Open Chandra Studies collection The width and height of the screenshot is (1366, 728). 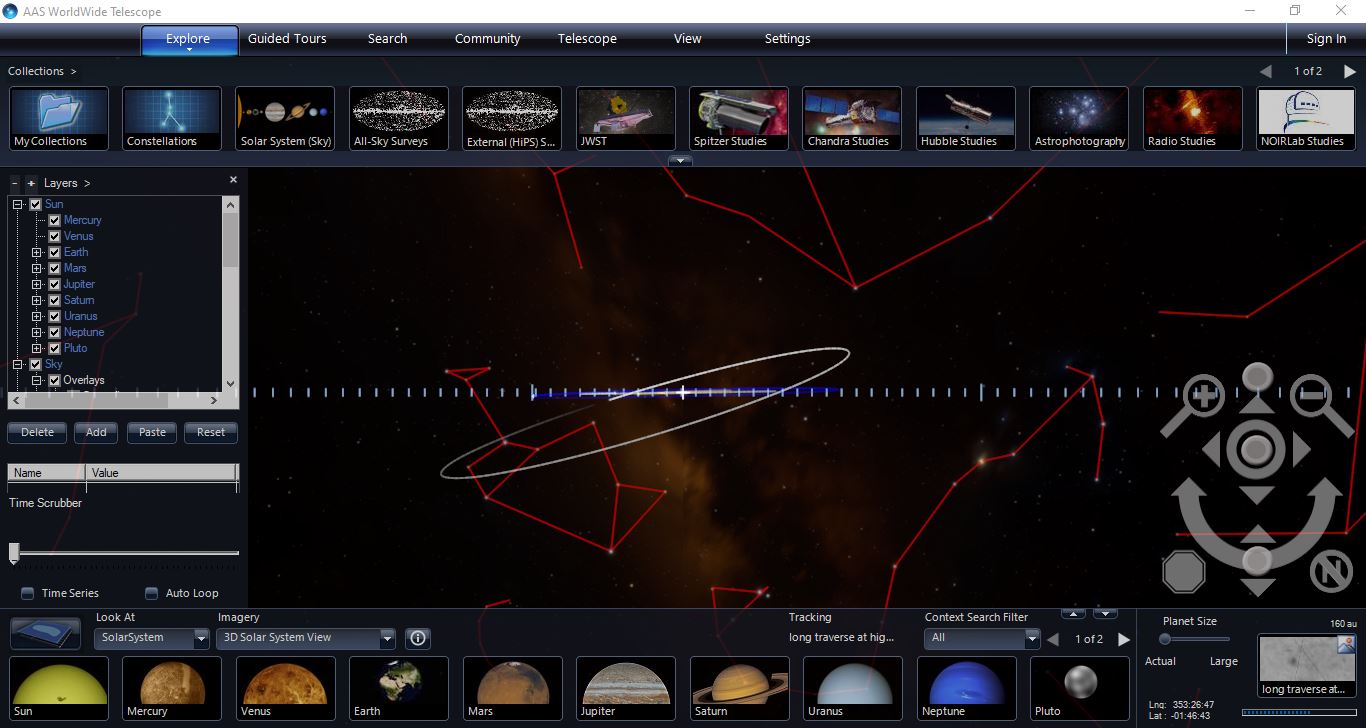point(852,118)
